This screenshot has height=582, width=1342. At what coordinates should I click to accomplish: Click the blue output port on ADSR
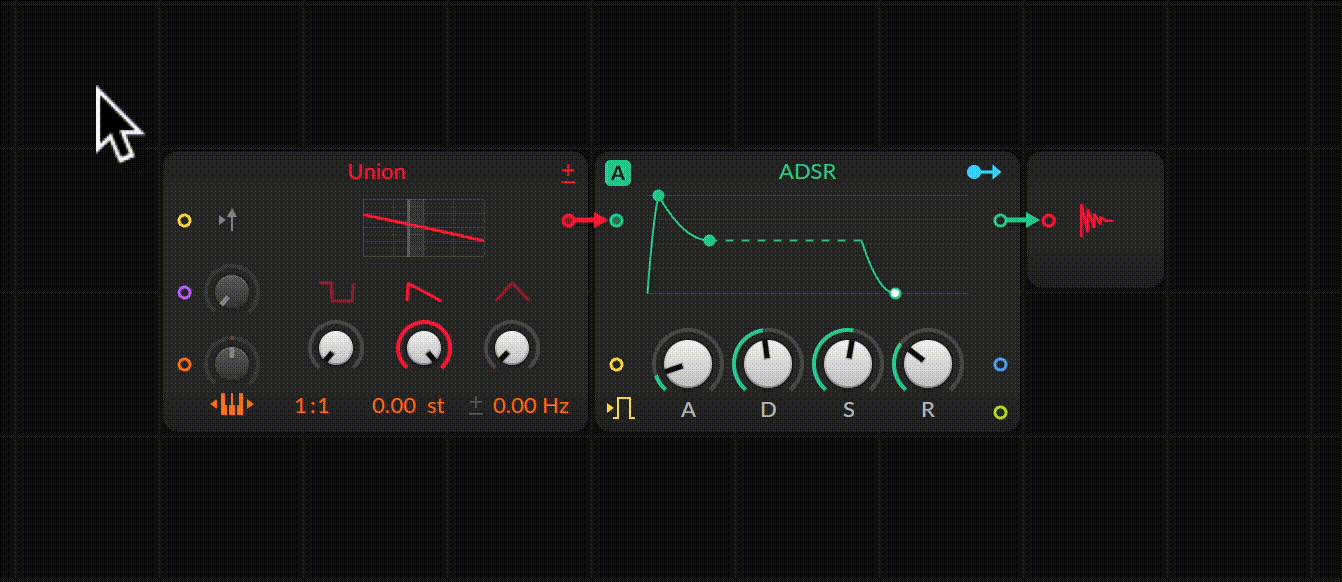tap(1000, 364)
